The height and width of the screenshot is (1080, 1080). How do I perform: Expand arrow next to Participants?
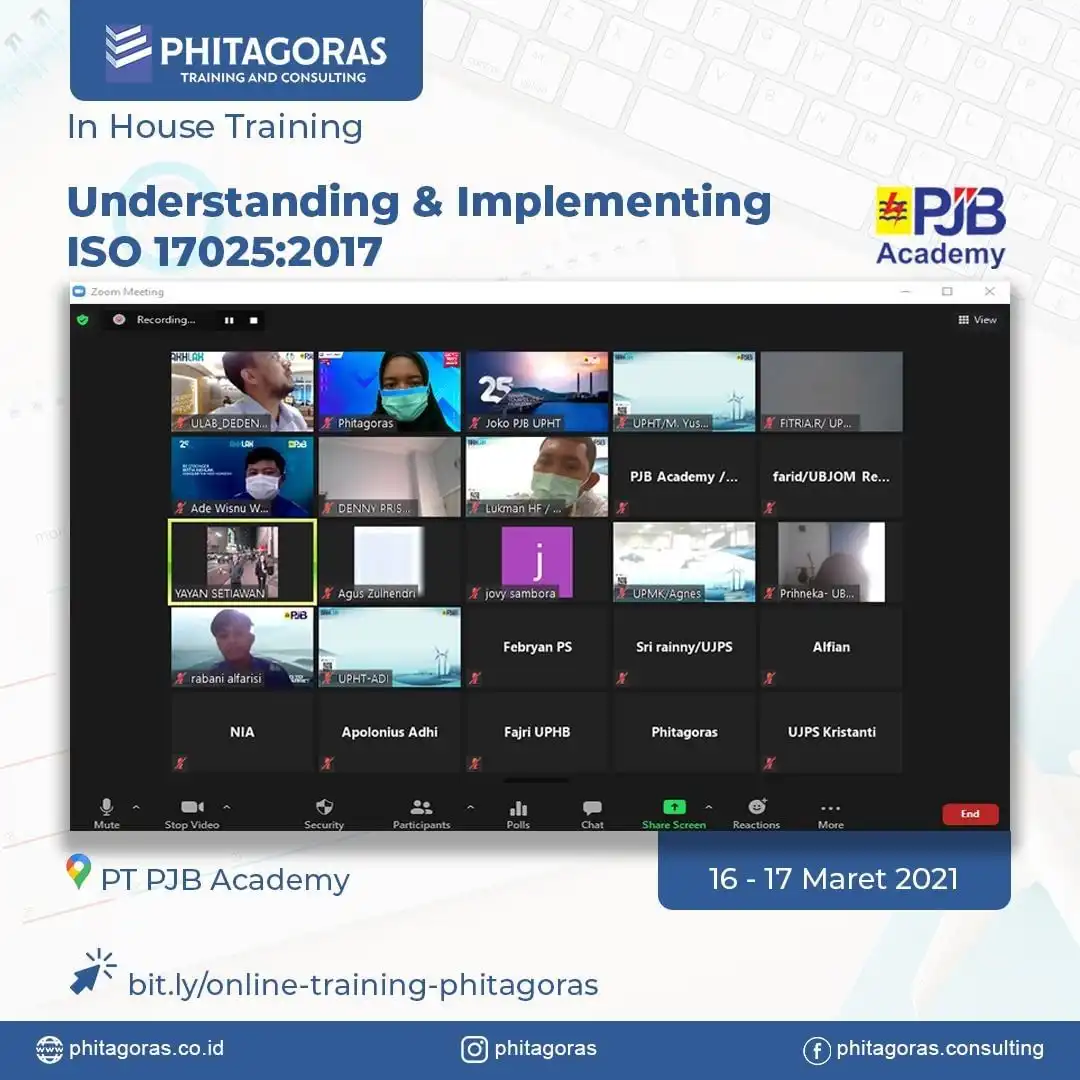470,807
